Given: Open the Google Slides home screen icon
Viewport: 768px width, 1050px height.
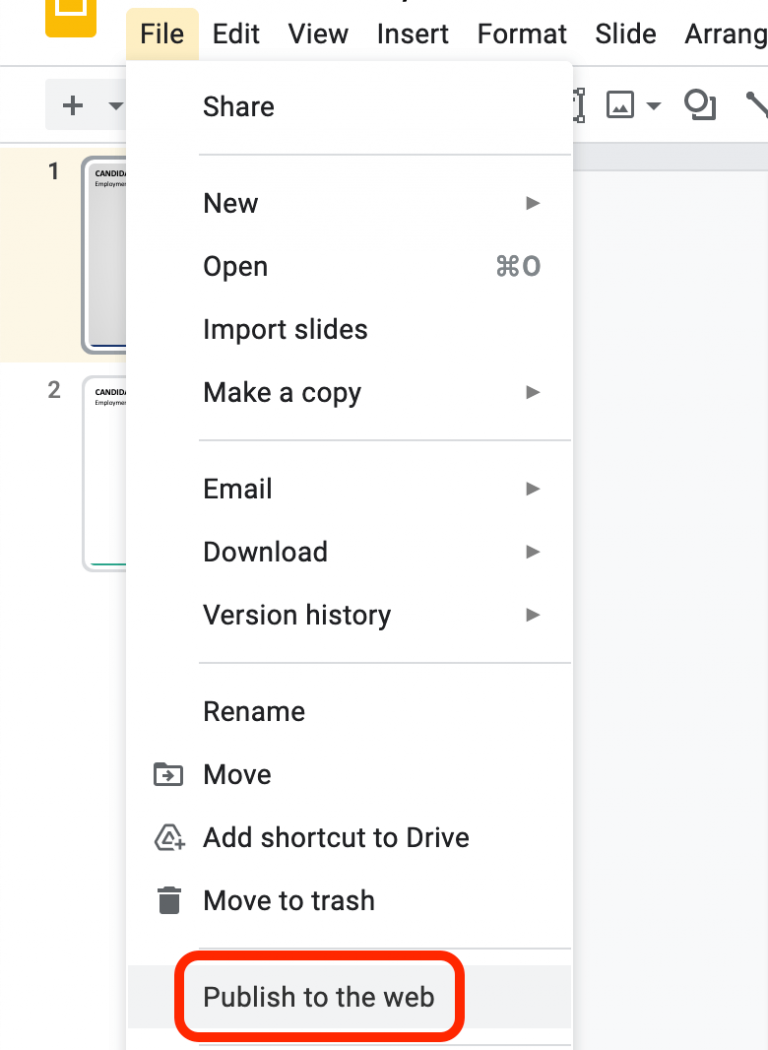Looking at the screenshot, I should [x=70, y=18].
